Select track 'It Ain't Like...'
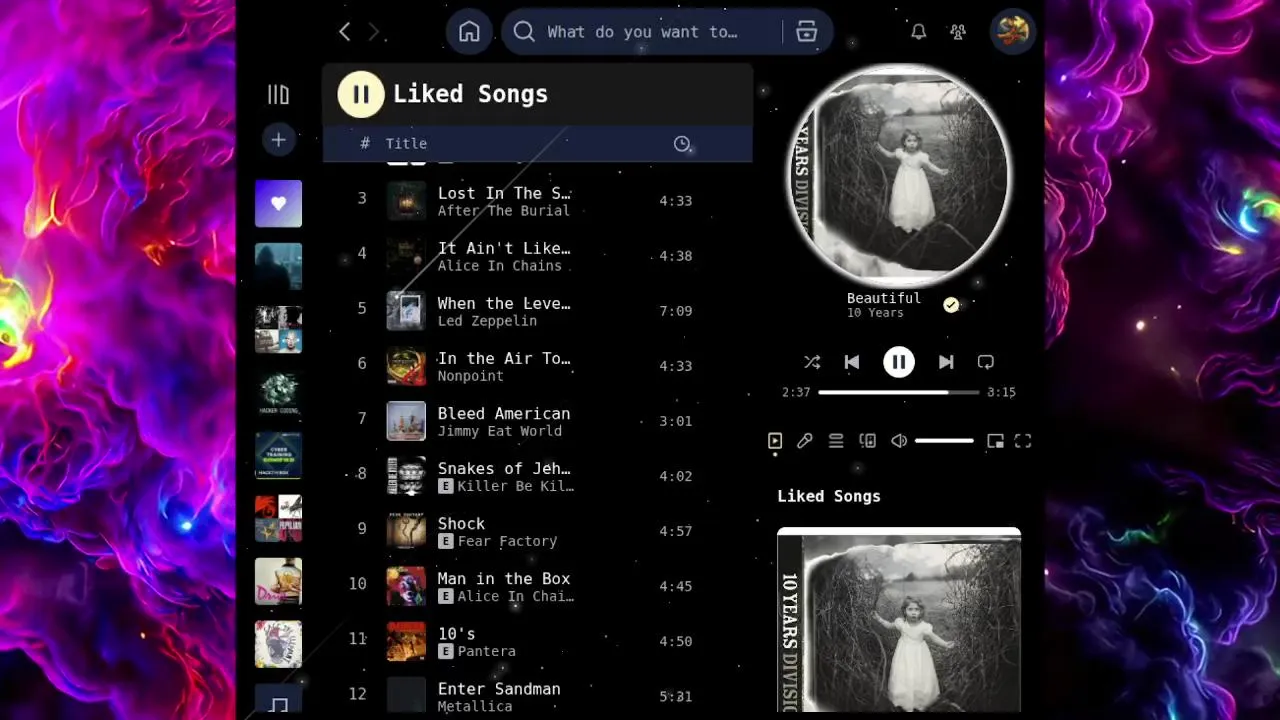This screenshot has width=1280, height=720. pyautogui.click(x=504, y=248)
